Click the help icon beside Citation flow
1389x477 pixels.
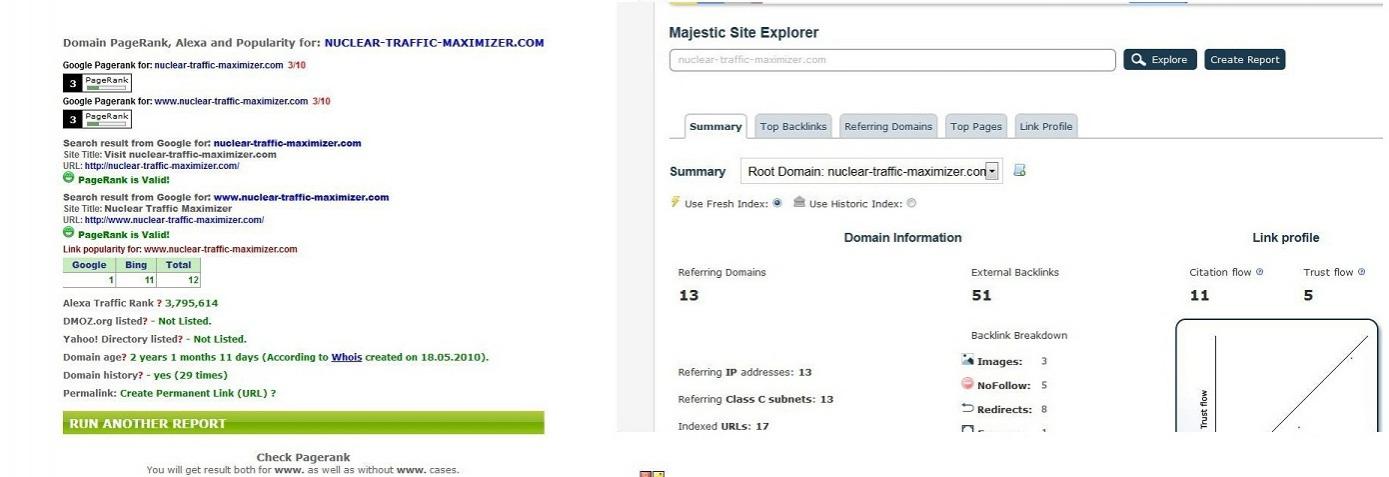click(x=1259, y=272)
